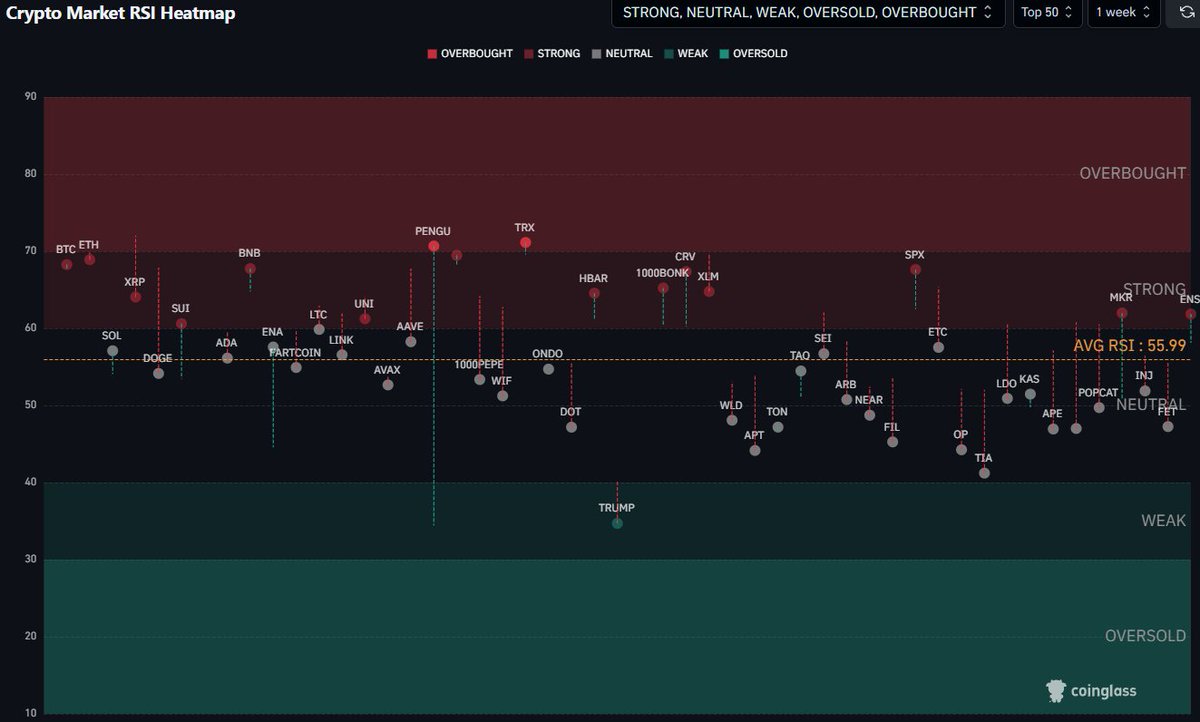This screenshot has width=1200, height=722.
Task: Select the SPX data point
Action: (915, 270)
